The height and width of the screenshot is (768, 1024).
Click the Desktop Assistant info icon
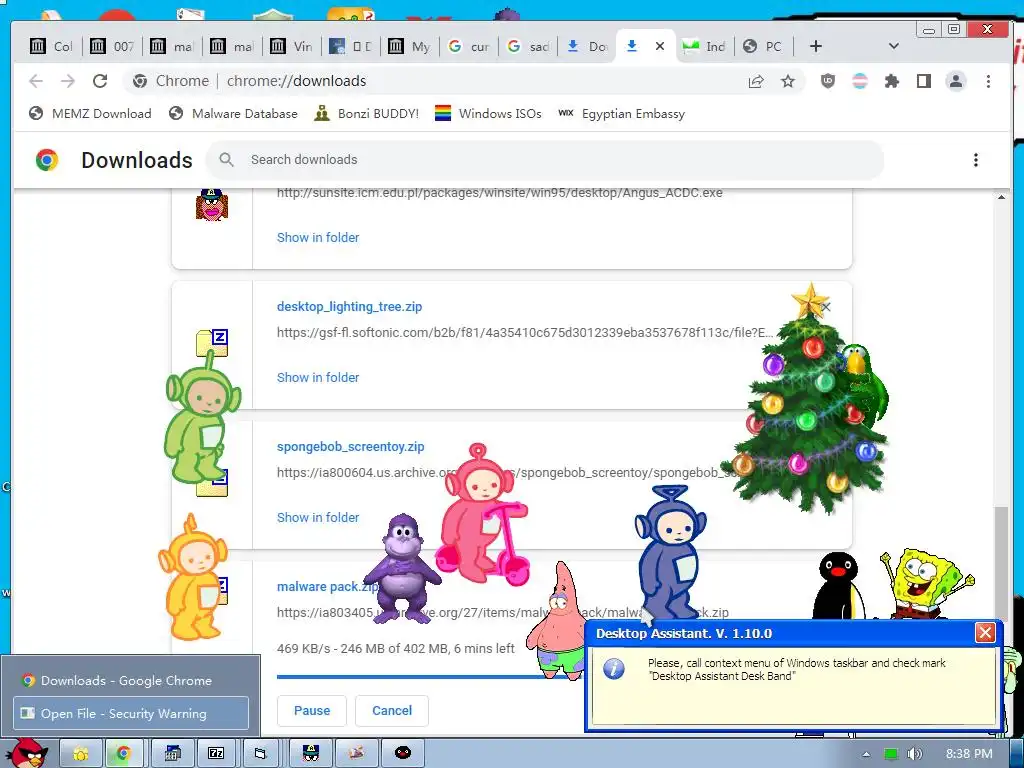(x=614, y=669)
